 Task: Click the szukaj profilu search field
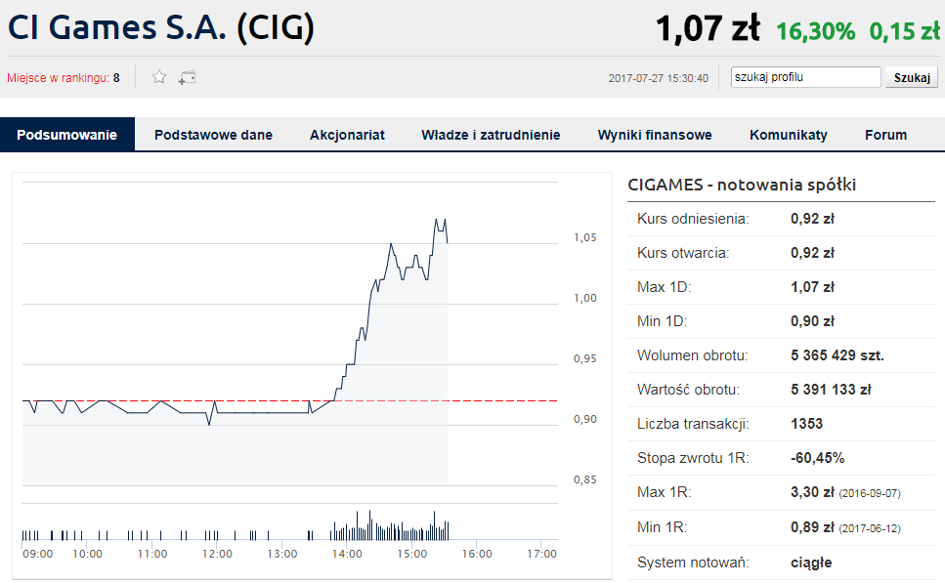click(x=806, y=77)
